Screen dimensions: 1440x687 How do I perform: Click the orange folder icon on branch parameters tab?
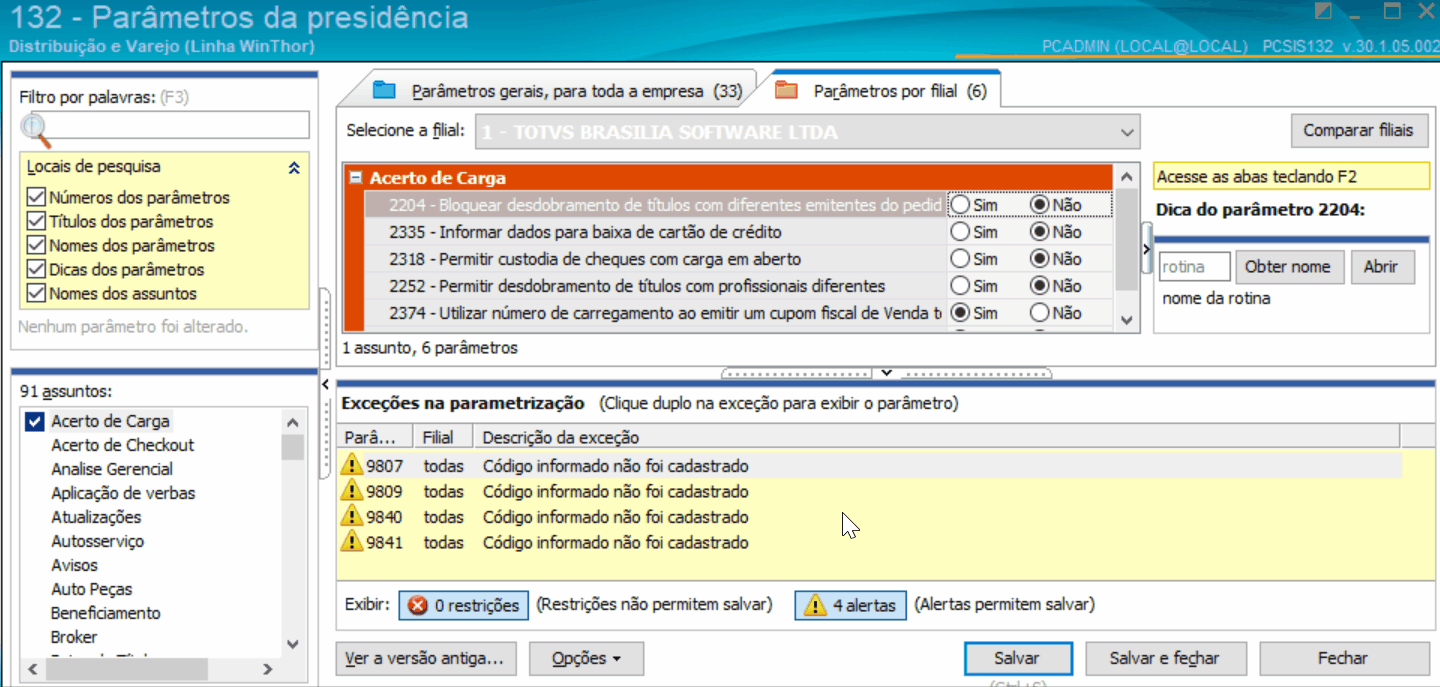(x=786, y=91)
